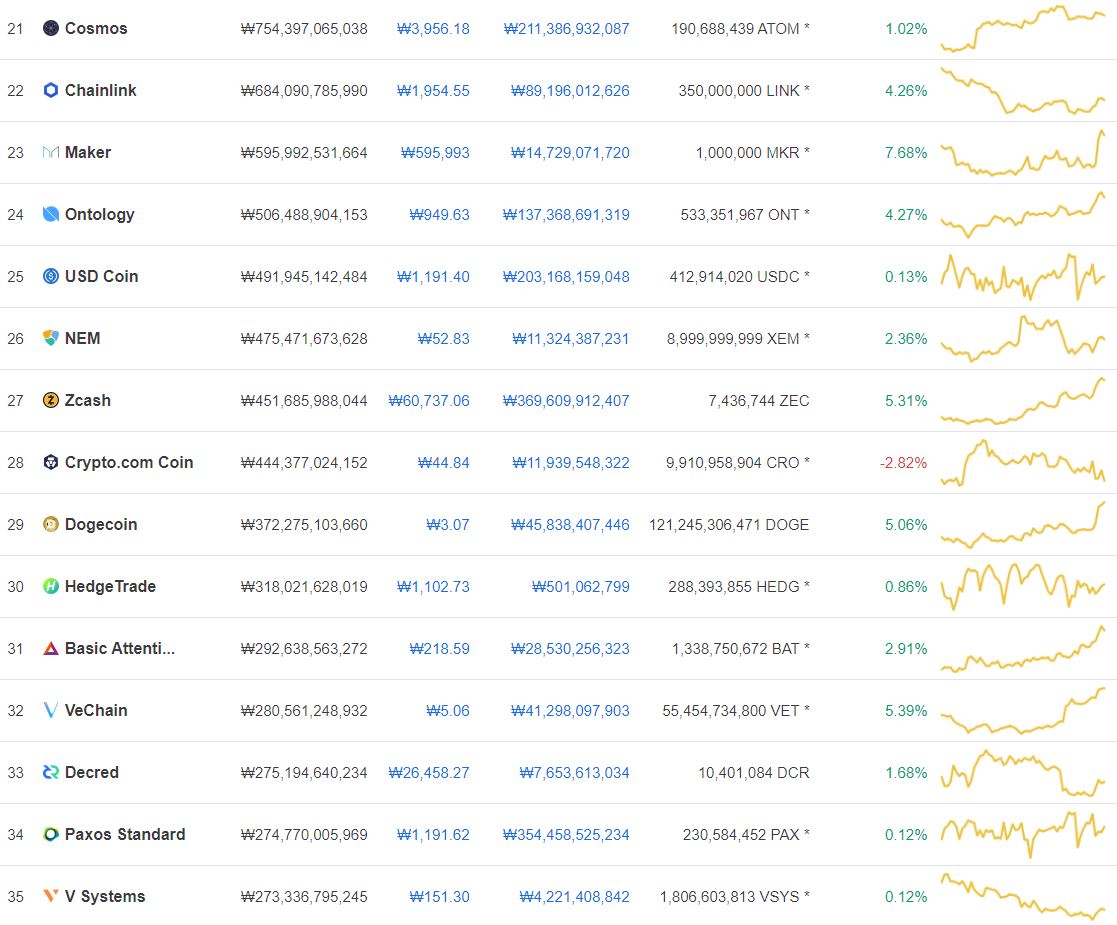The height and width of the screenshot is (925, 1117).
Task: Click Zcash price ₩60,737.06
Action: tap(429, 401)
